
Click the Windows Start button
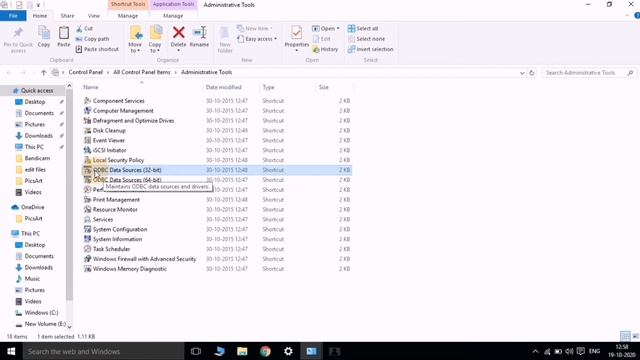(x=11, y=351)
